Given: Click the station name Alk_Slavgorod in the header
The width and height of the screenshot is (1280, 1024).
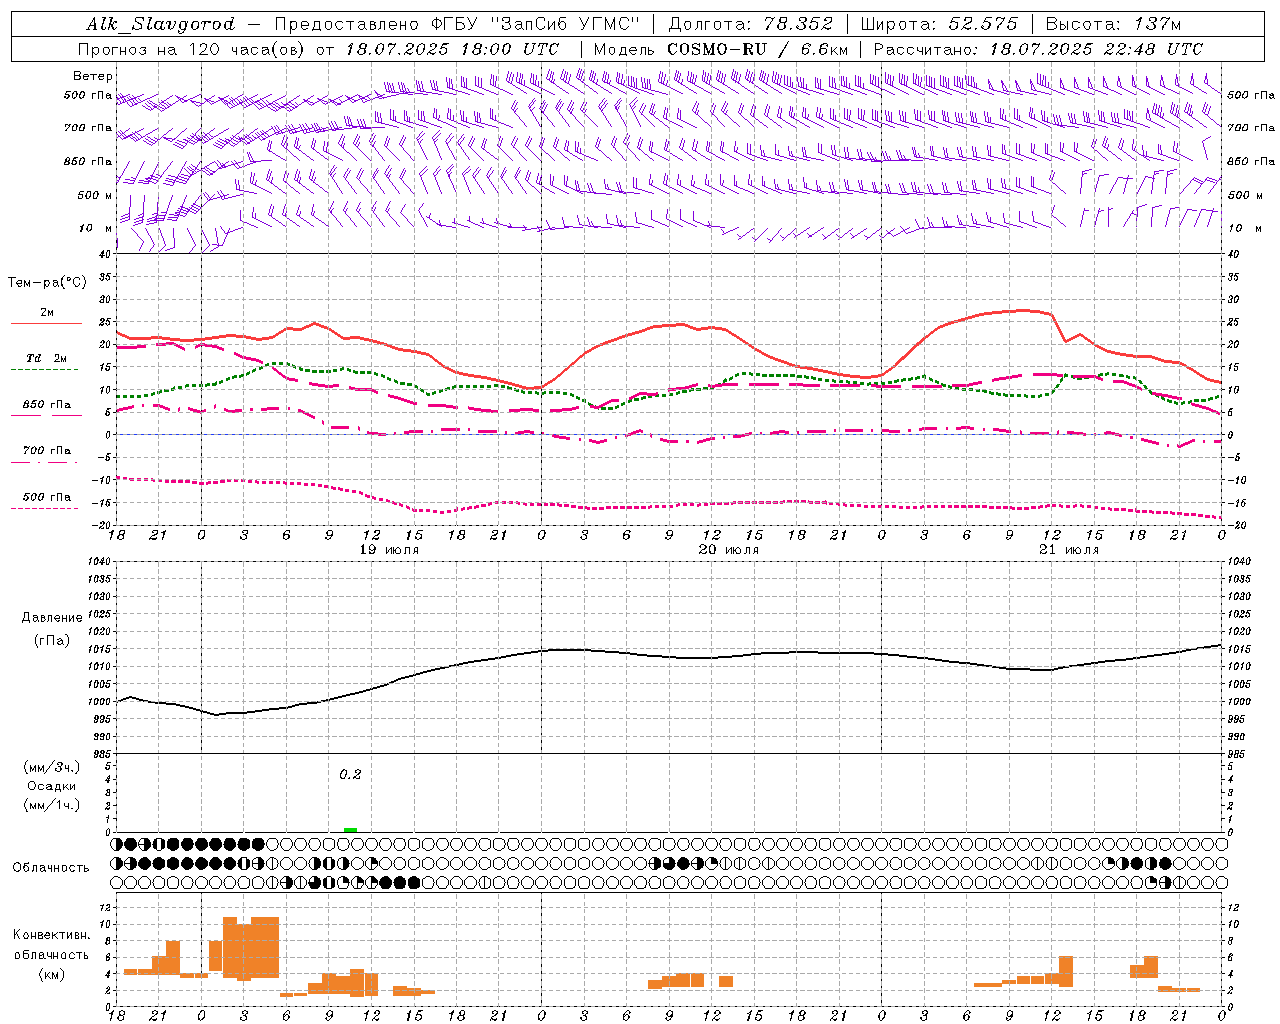Looking at the screenshot, I should [x=161, y=24].
